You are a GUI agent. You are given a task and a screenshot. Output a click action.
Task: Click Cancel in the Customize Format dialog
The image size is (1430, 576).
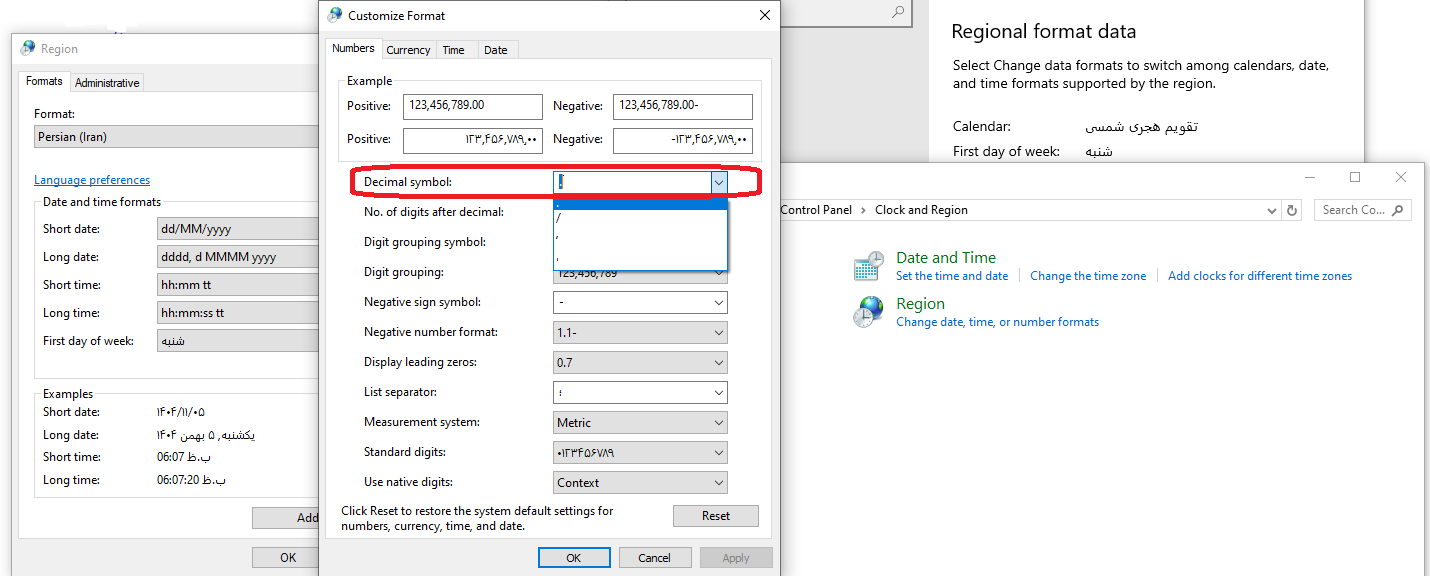[x=655, y=558]
